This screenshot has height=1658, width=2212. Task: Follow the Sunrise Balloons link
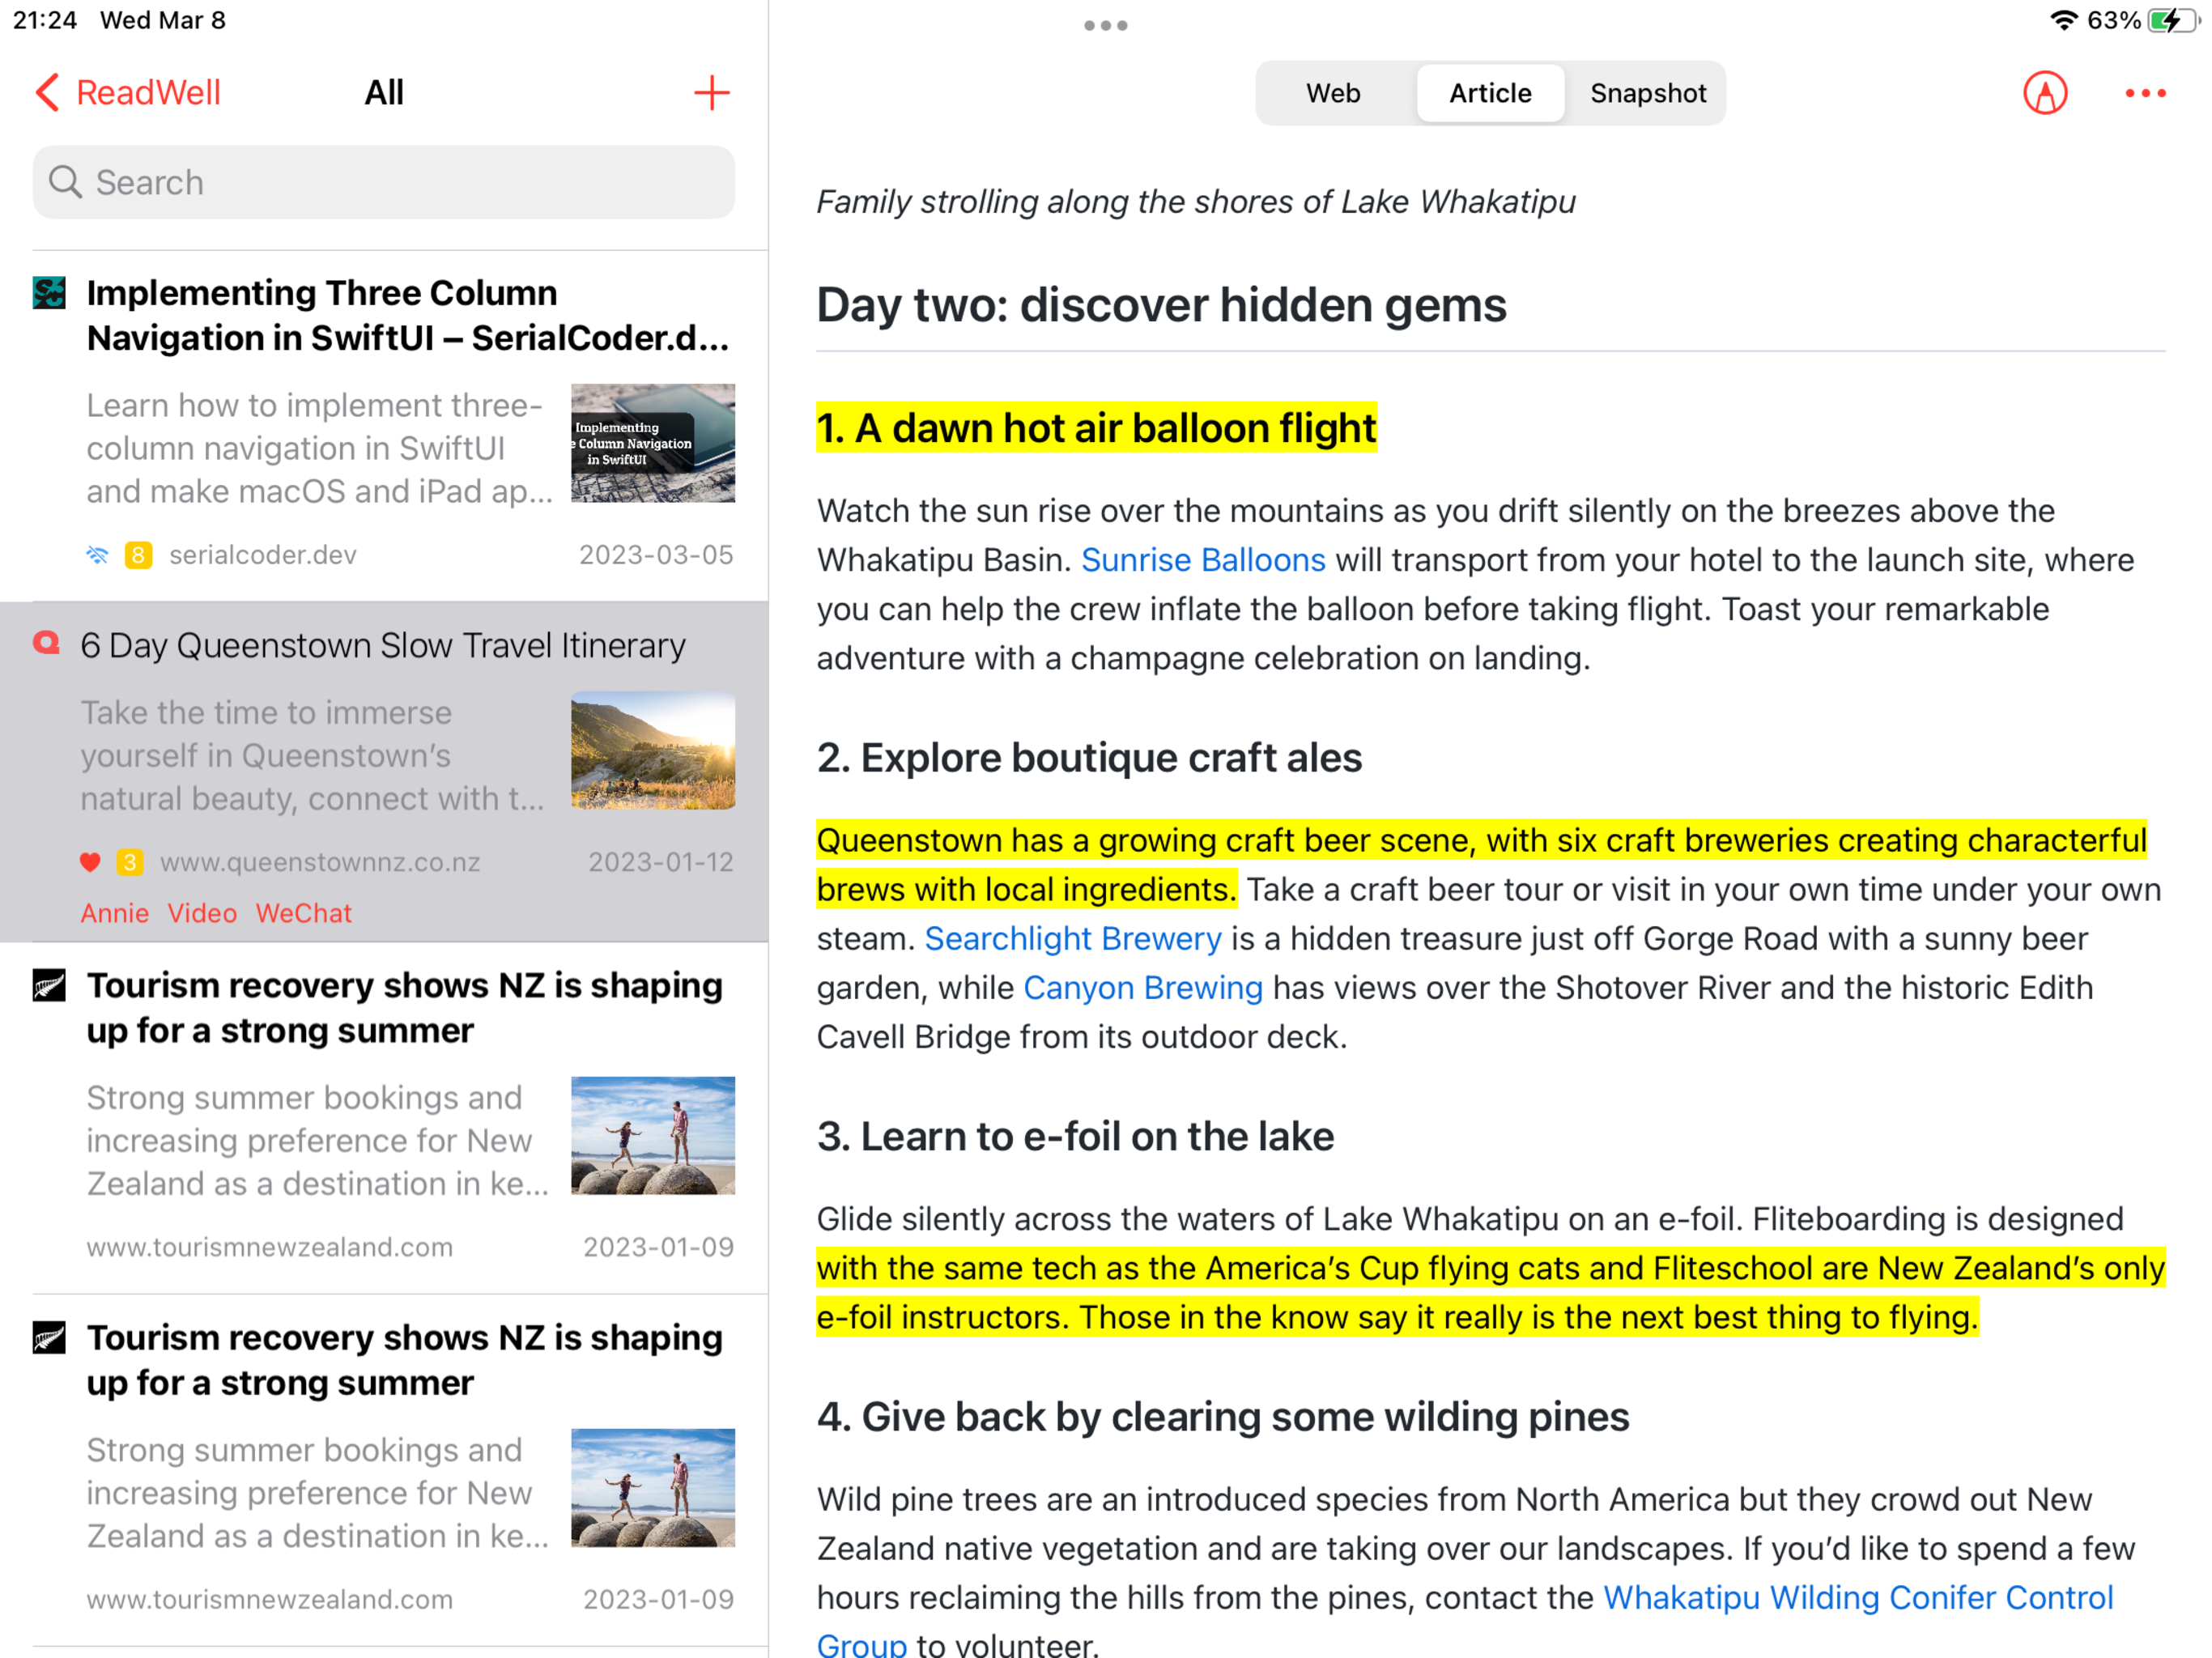pyautogui.click(x=1203, y=560)
